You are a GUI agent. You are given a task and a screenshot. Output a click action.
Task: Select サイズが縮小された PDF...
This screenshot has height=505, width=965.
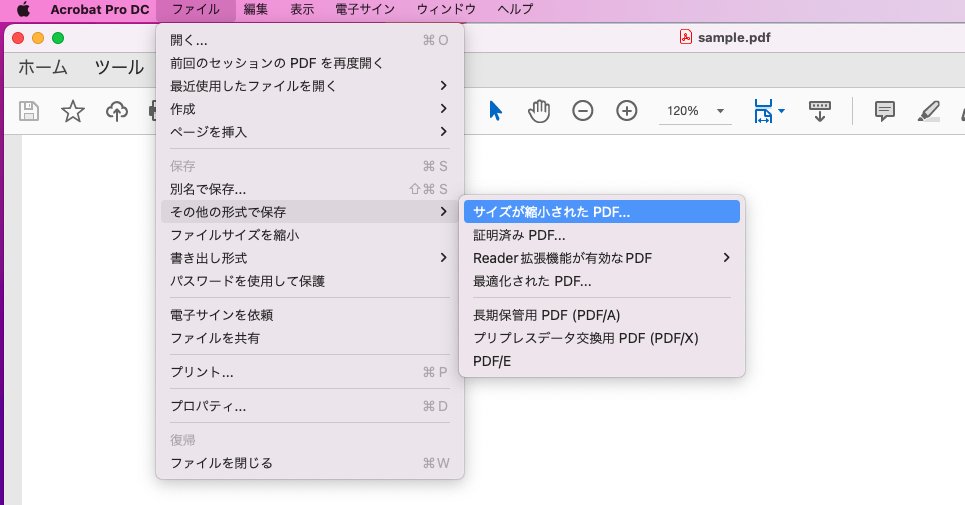601,212
